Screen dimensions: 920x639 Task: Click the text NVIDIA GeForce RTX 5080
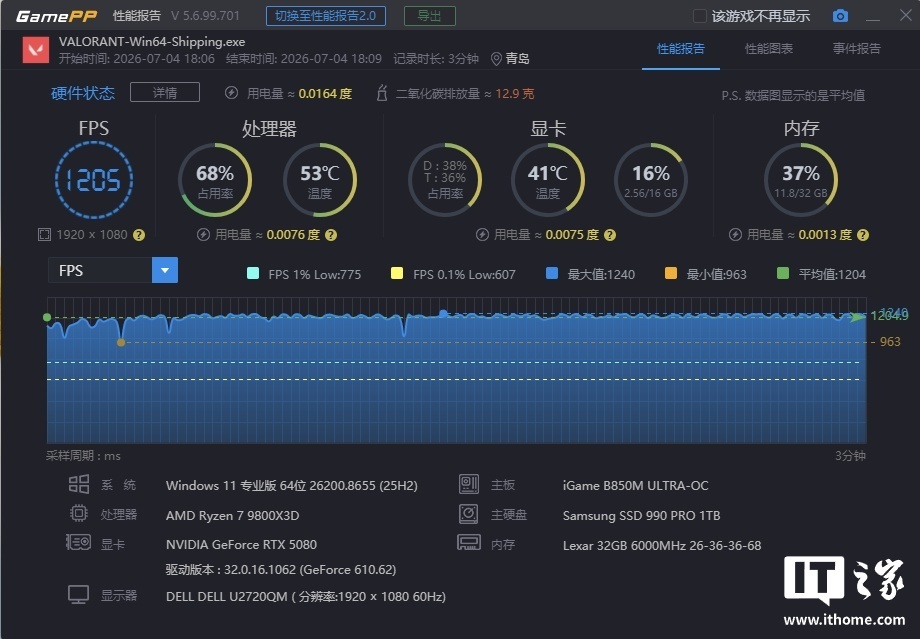pyautogui.click(x=241, y=545)
